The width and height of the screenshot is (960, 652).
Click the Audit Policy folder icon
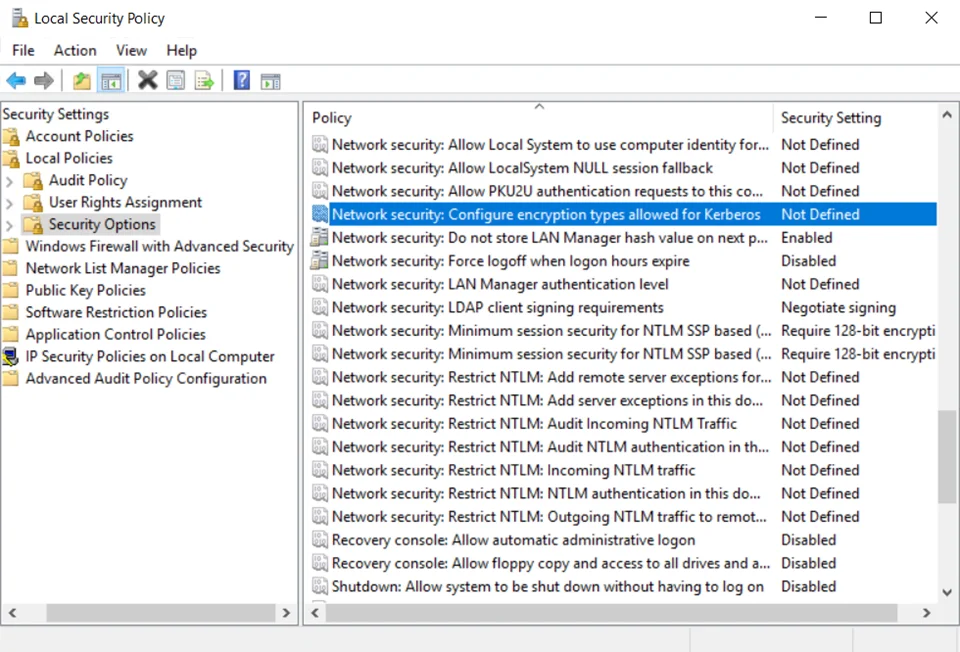[33, 181]
